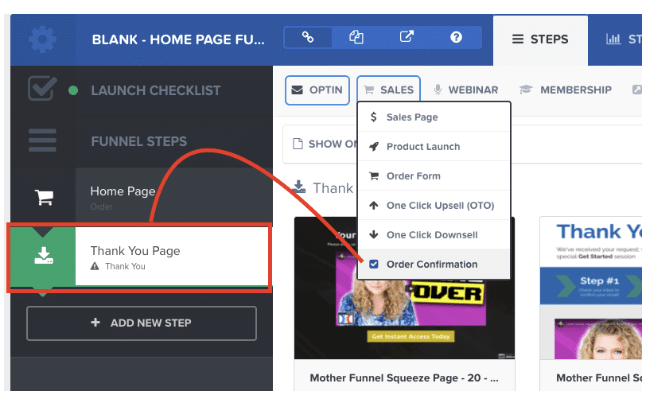Click the funnel link icon in header
668x401 pixels.
tap(308, 38)
